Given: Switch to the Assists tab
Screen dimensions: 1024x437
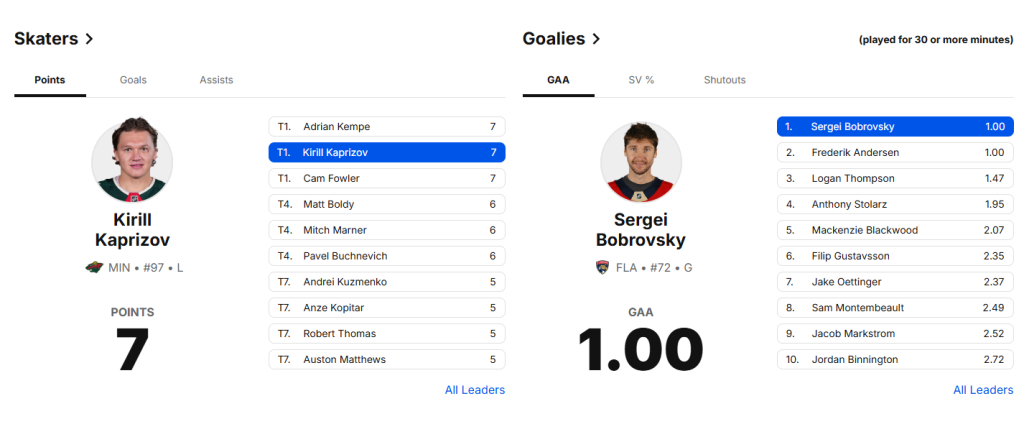Looking at the screenshot, I should (216, 80).
